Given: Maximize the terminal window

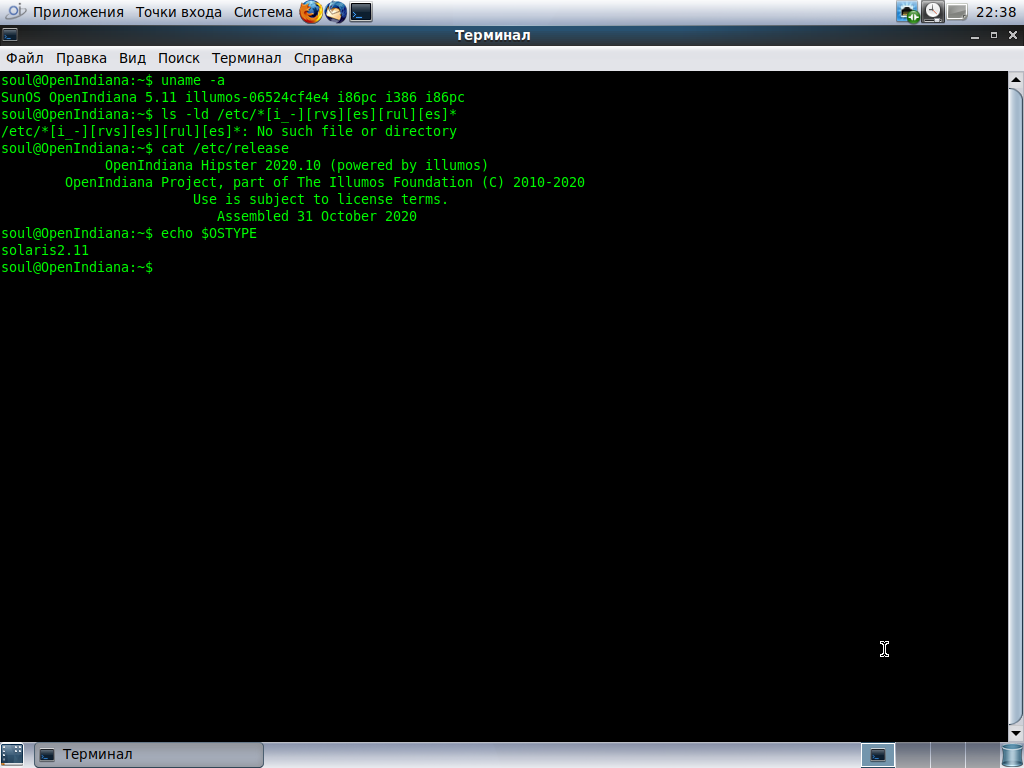Looking at the screenshot, I should point(994,35).
